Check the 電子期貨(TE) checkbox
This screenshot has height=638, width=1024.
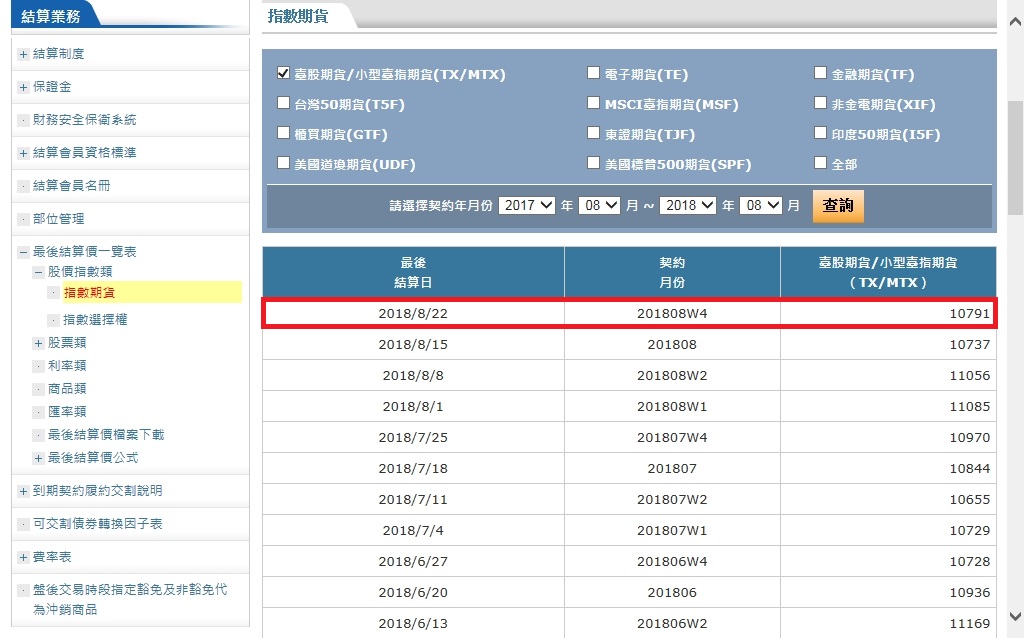click(x=593, y=73)
